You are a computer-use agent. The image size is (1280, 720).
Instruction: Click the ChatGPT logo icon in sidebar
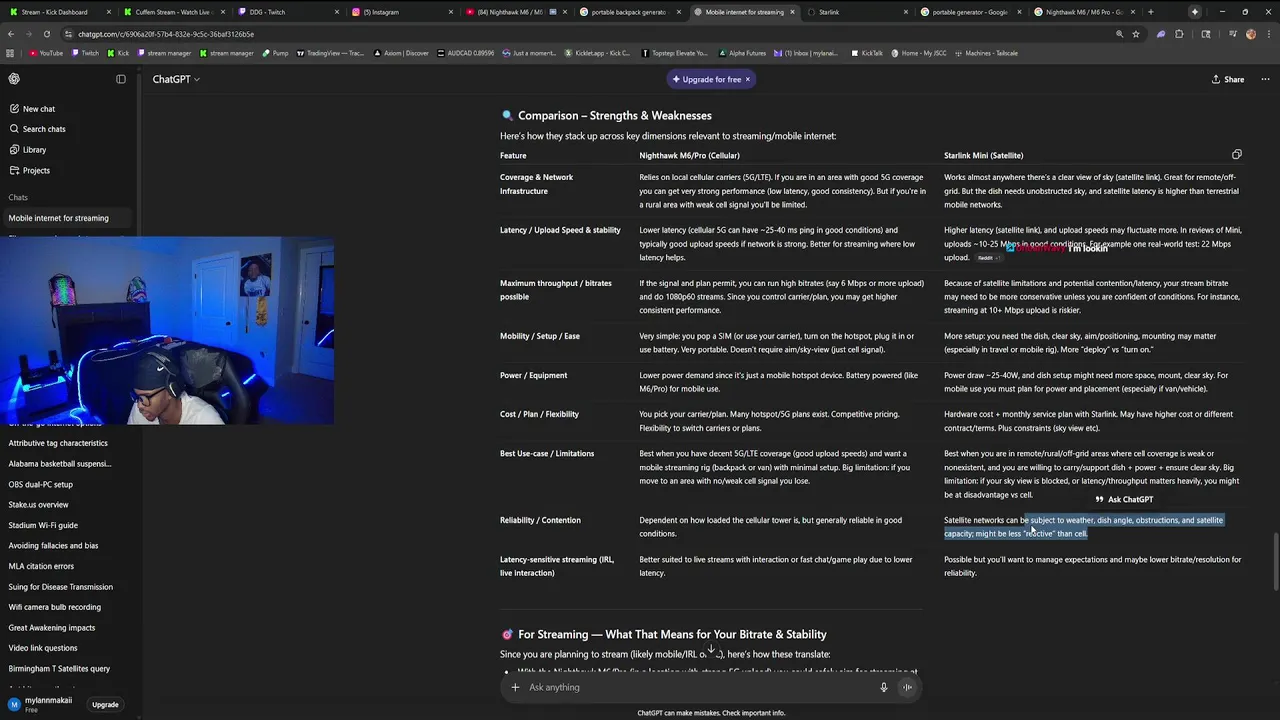coord(14,79)
